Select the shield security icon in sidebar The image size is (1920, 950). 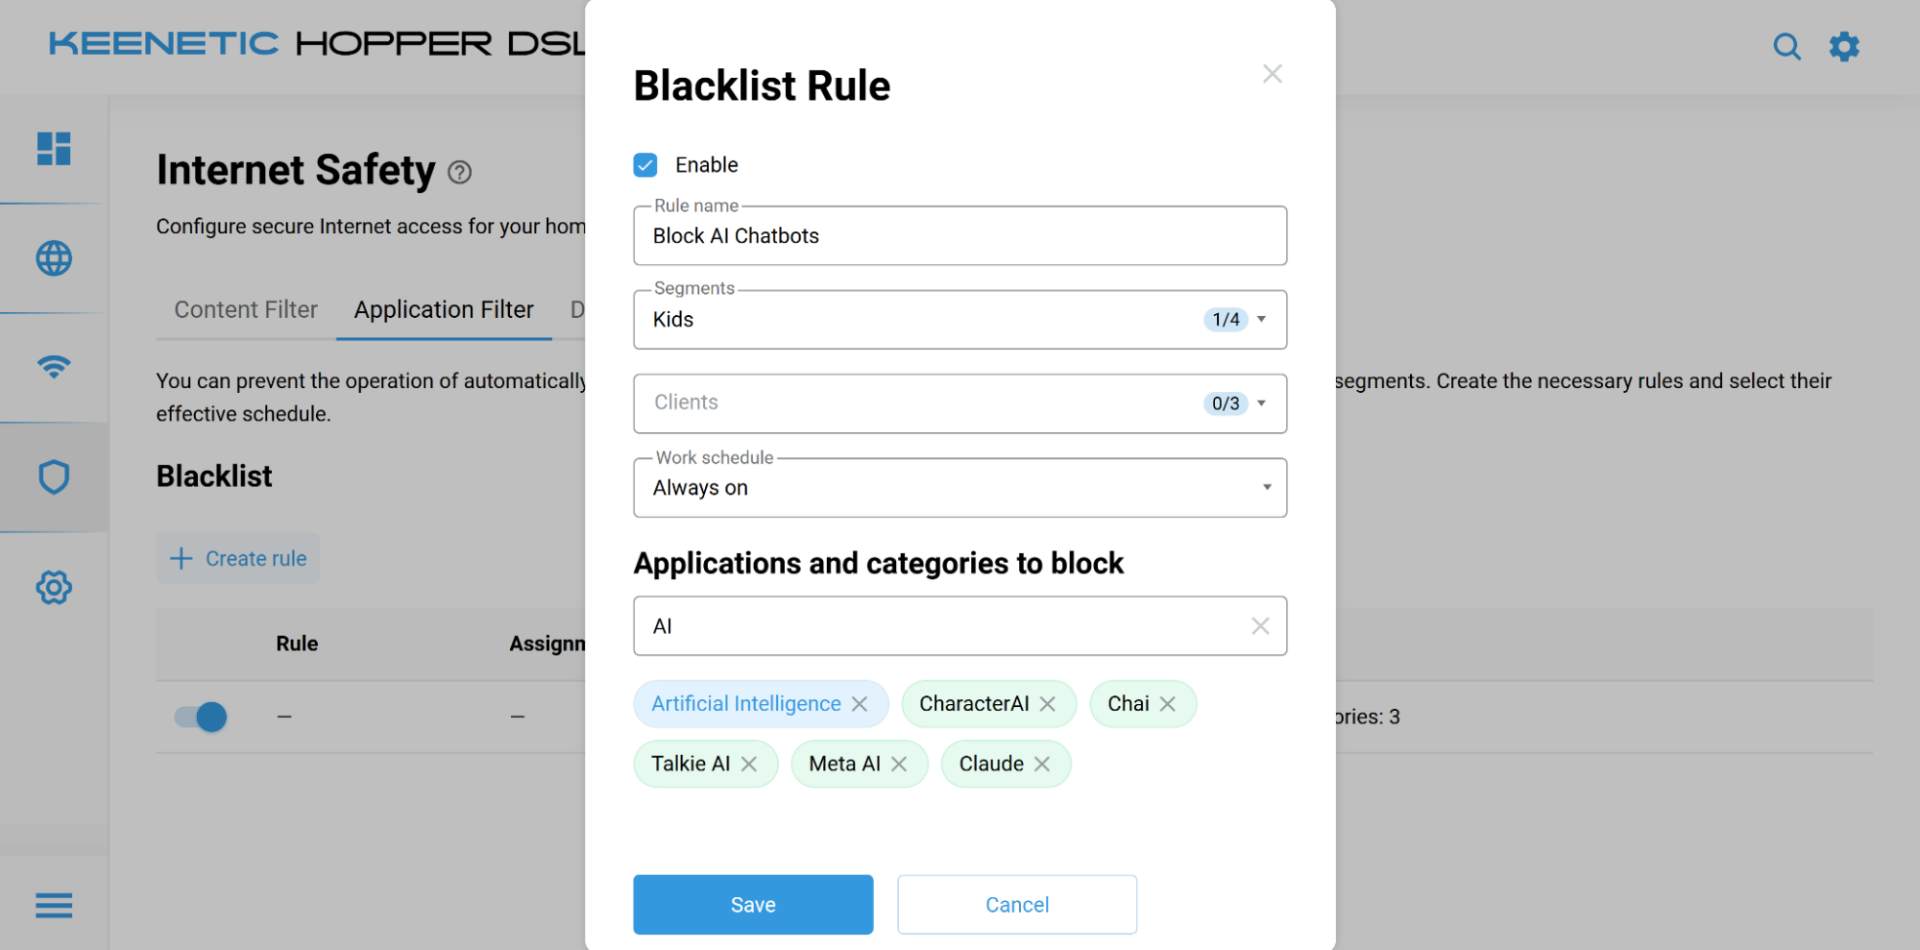tap(54, 477)
